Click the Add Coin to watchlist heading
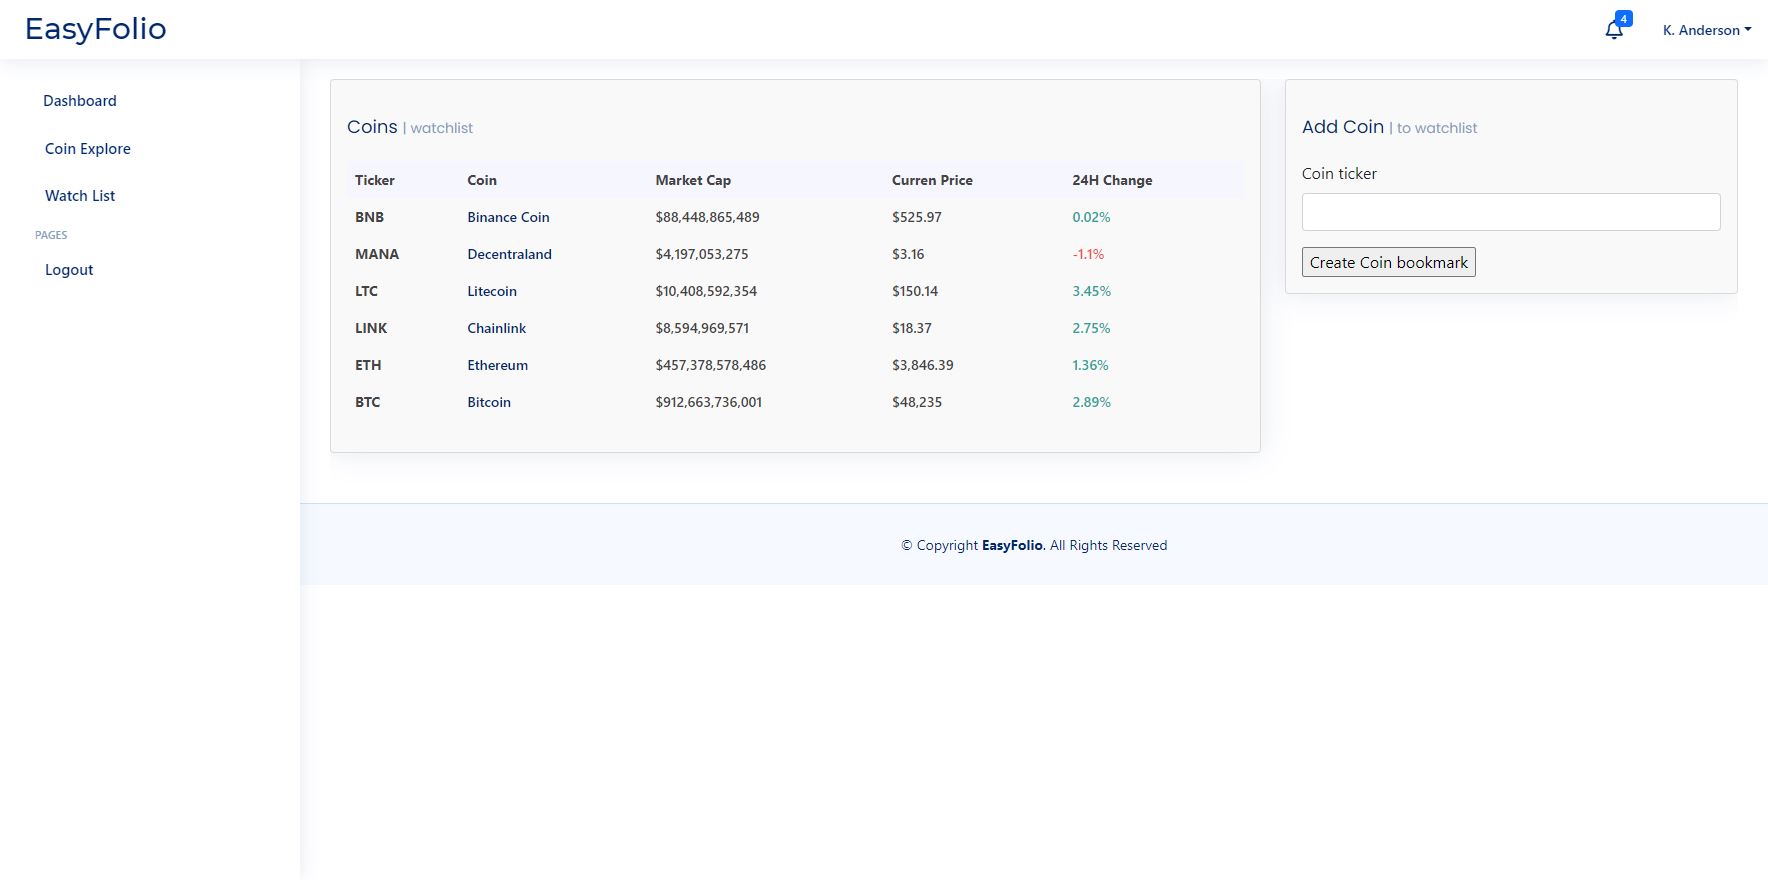1768x880 pixels. pos(1389,127)
